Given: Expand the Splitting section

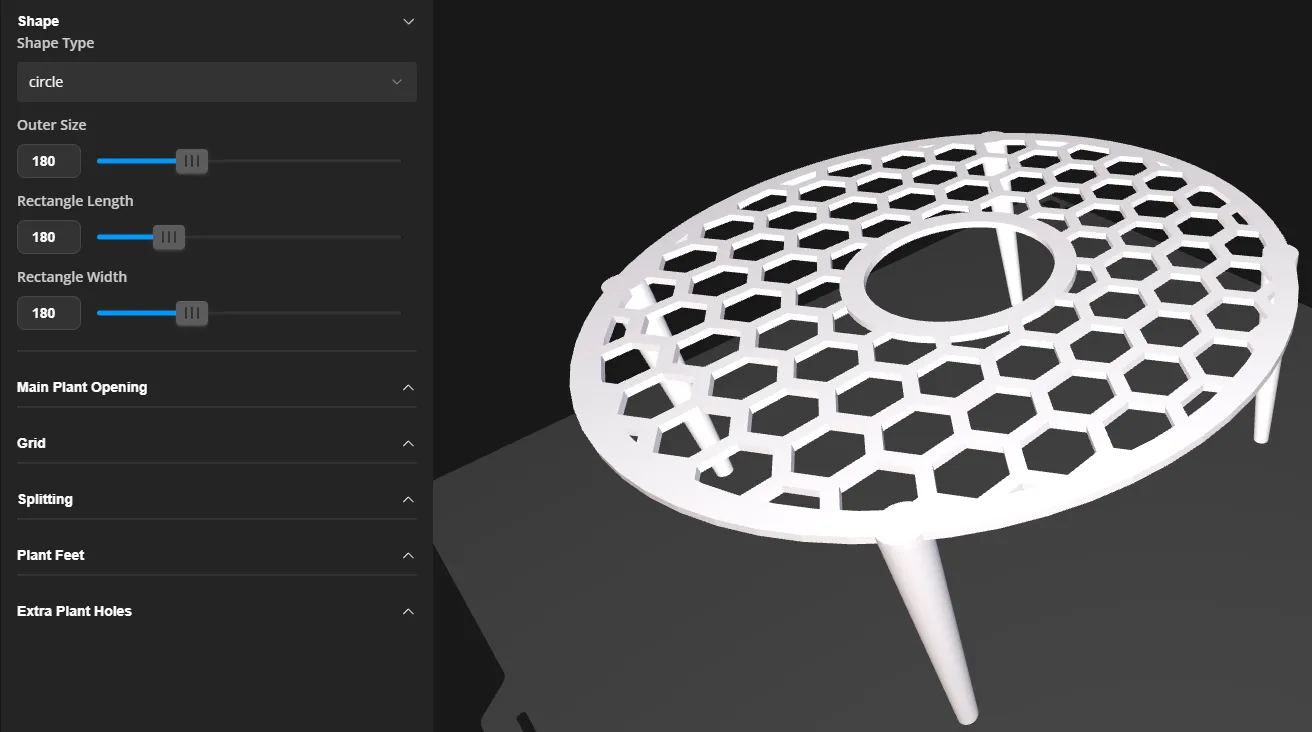Looking at the screenshot, I should point(216,499).
